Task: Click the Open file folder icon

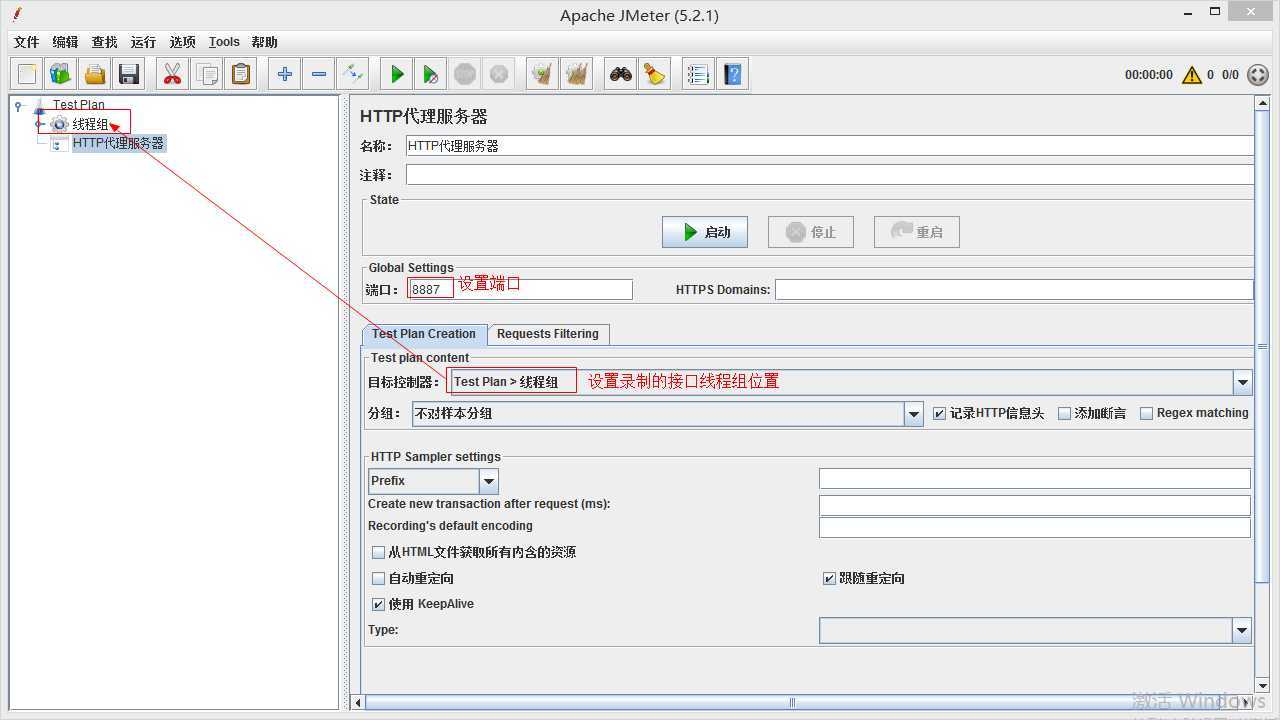Action: click(95, 74)
